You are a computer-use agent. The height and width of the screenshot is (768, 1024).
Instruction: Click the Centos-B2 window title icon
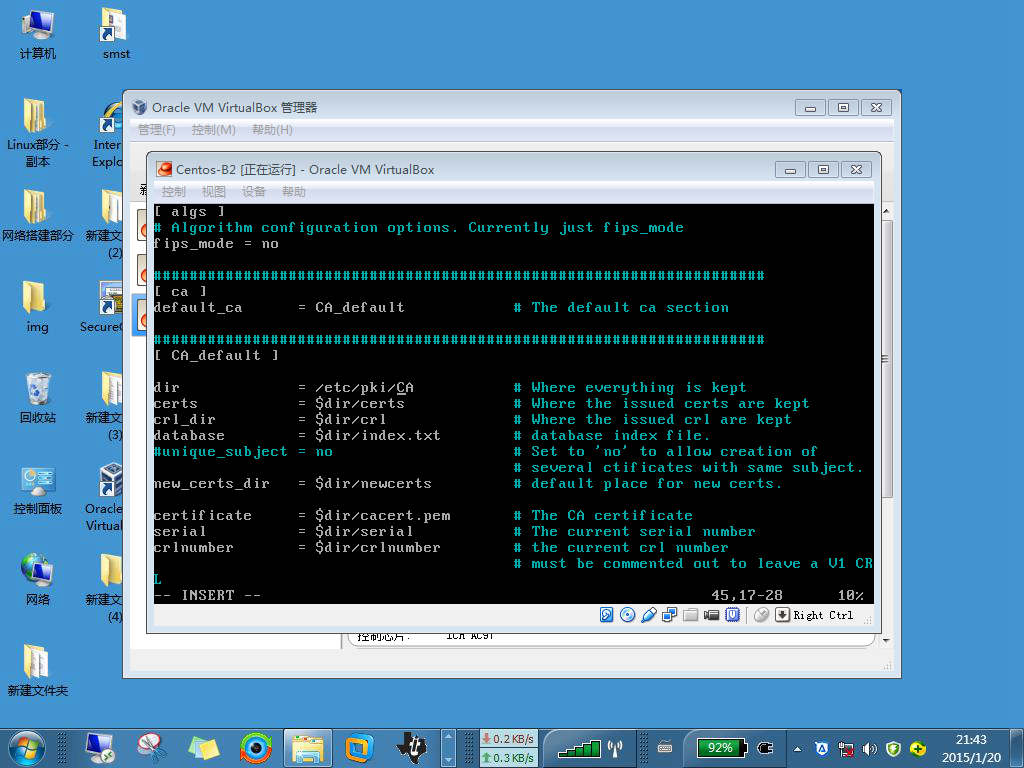[x=164, y=169]
